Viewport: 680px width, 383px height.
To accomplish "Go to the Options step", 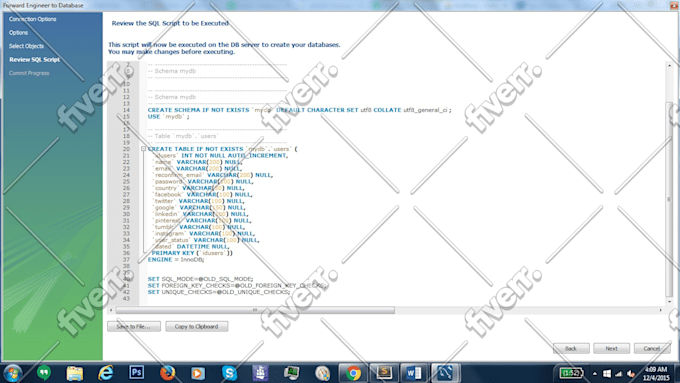I will (x=18, y=33).
